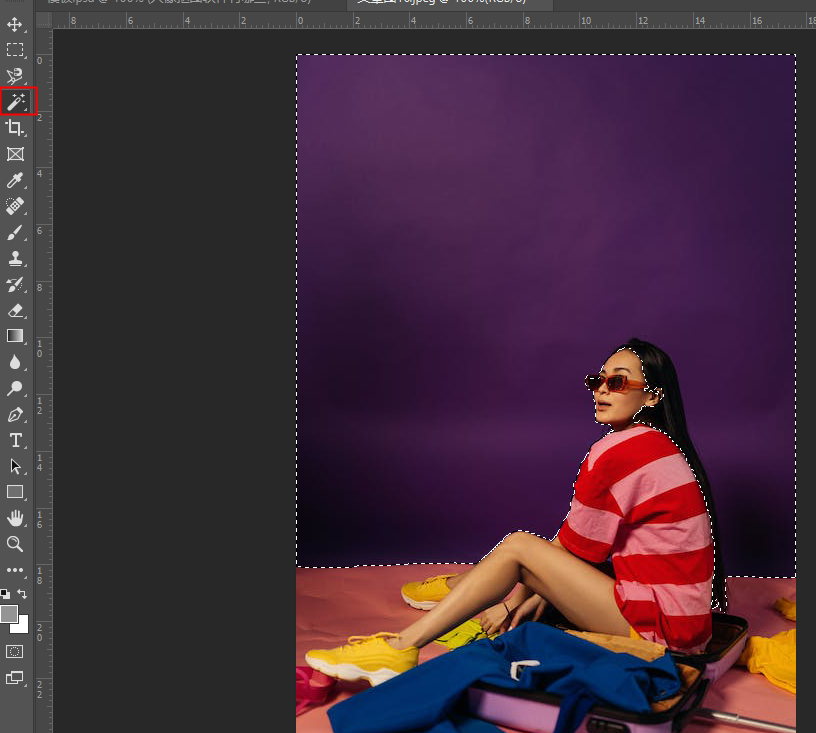Swap foreground and background colors
Viewport: 816px width, 733px height.
tap(23, 594)
